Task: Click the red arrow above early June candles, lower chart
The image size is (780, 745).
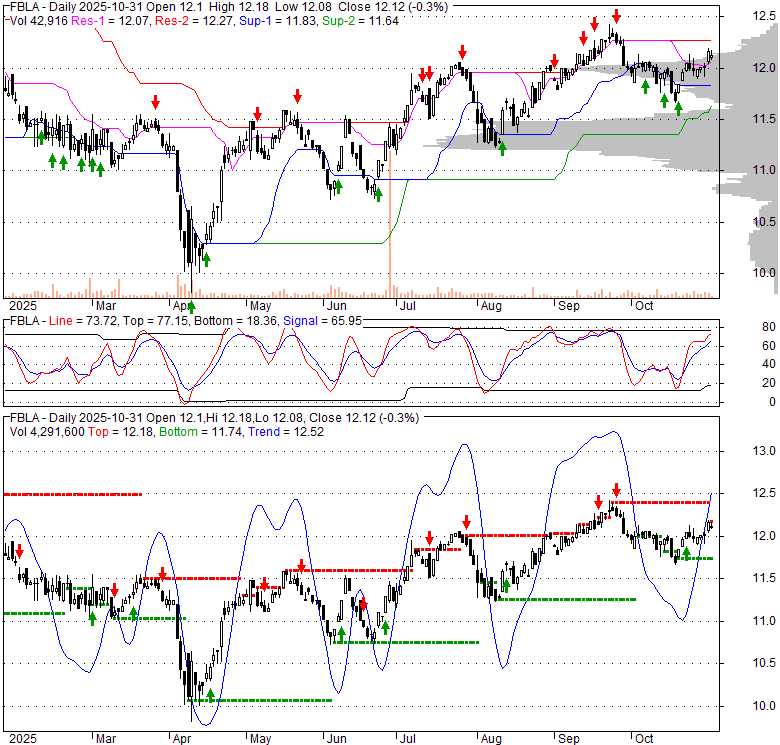Action: pos(364,603)
